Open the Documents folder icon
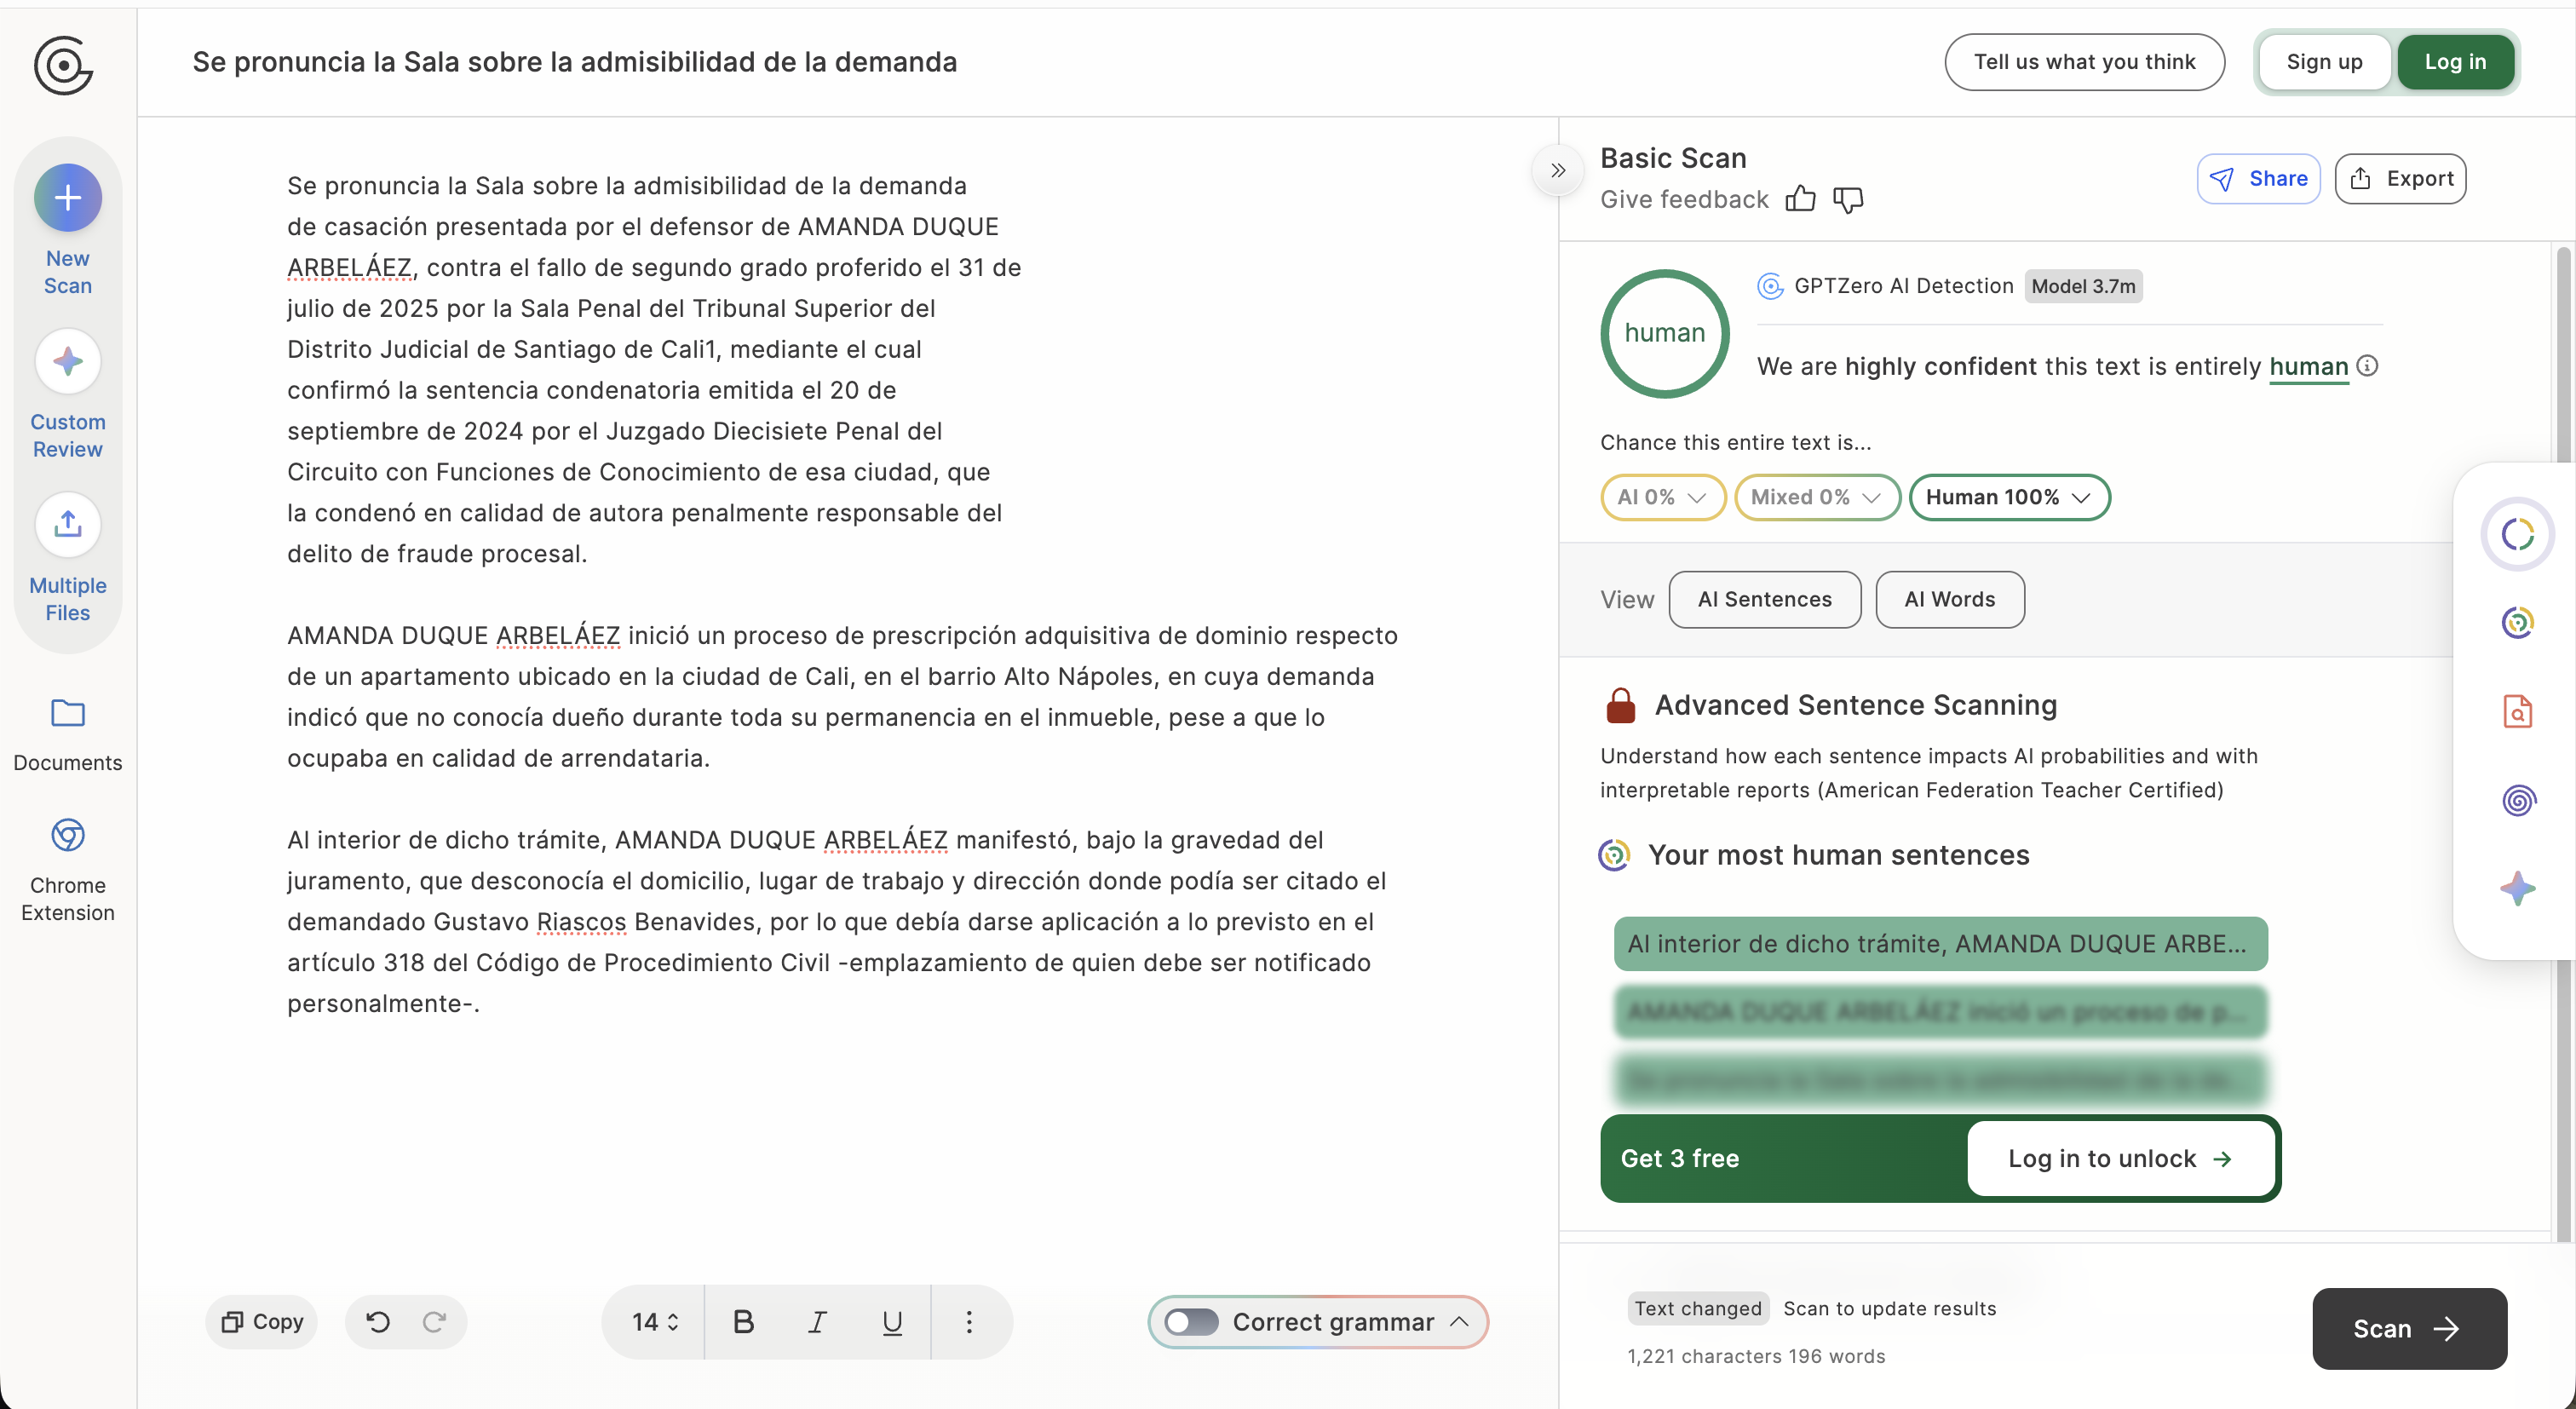The height and width of the screenshot is (1409, 2576). (x=68, y=713)
